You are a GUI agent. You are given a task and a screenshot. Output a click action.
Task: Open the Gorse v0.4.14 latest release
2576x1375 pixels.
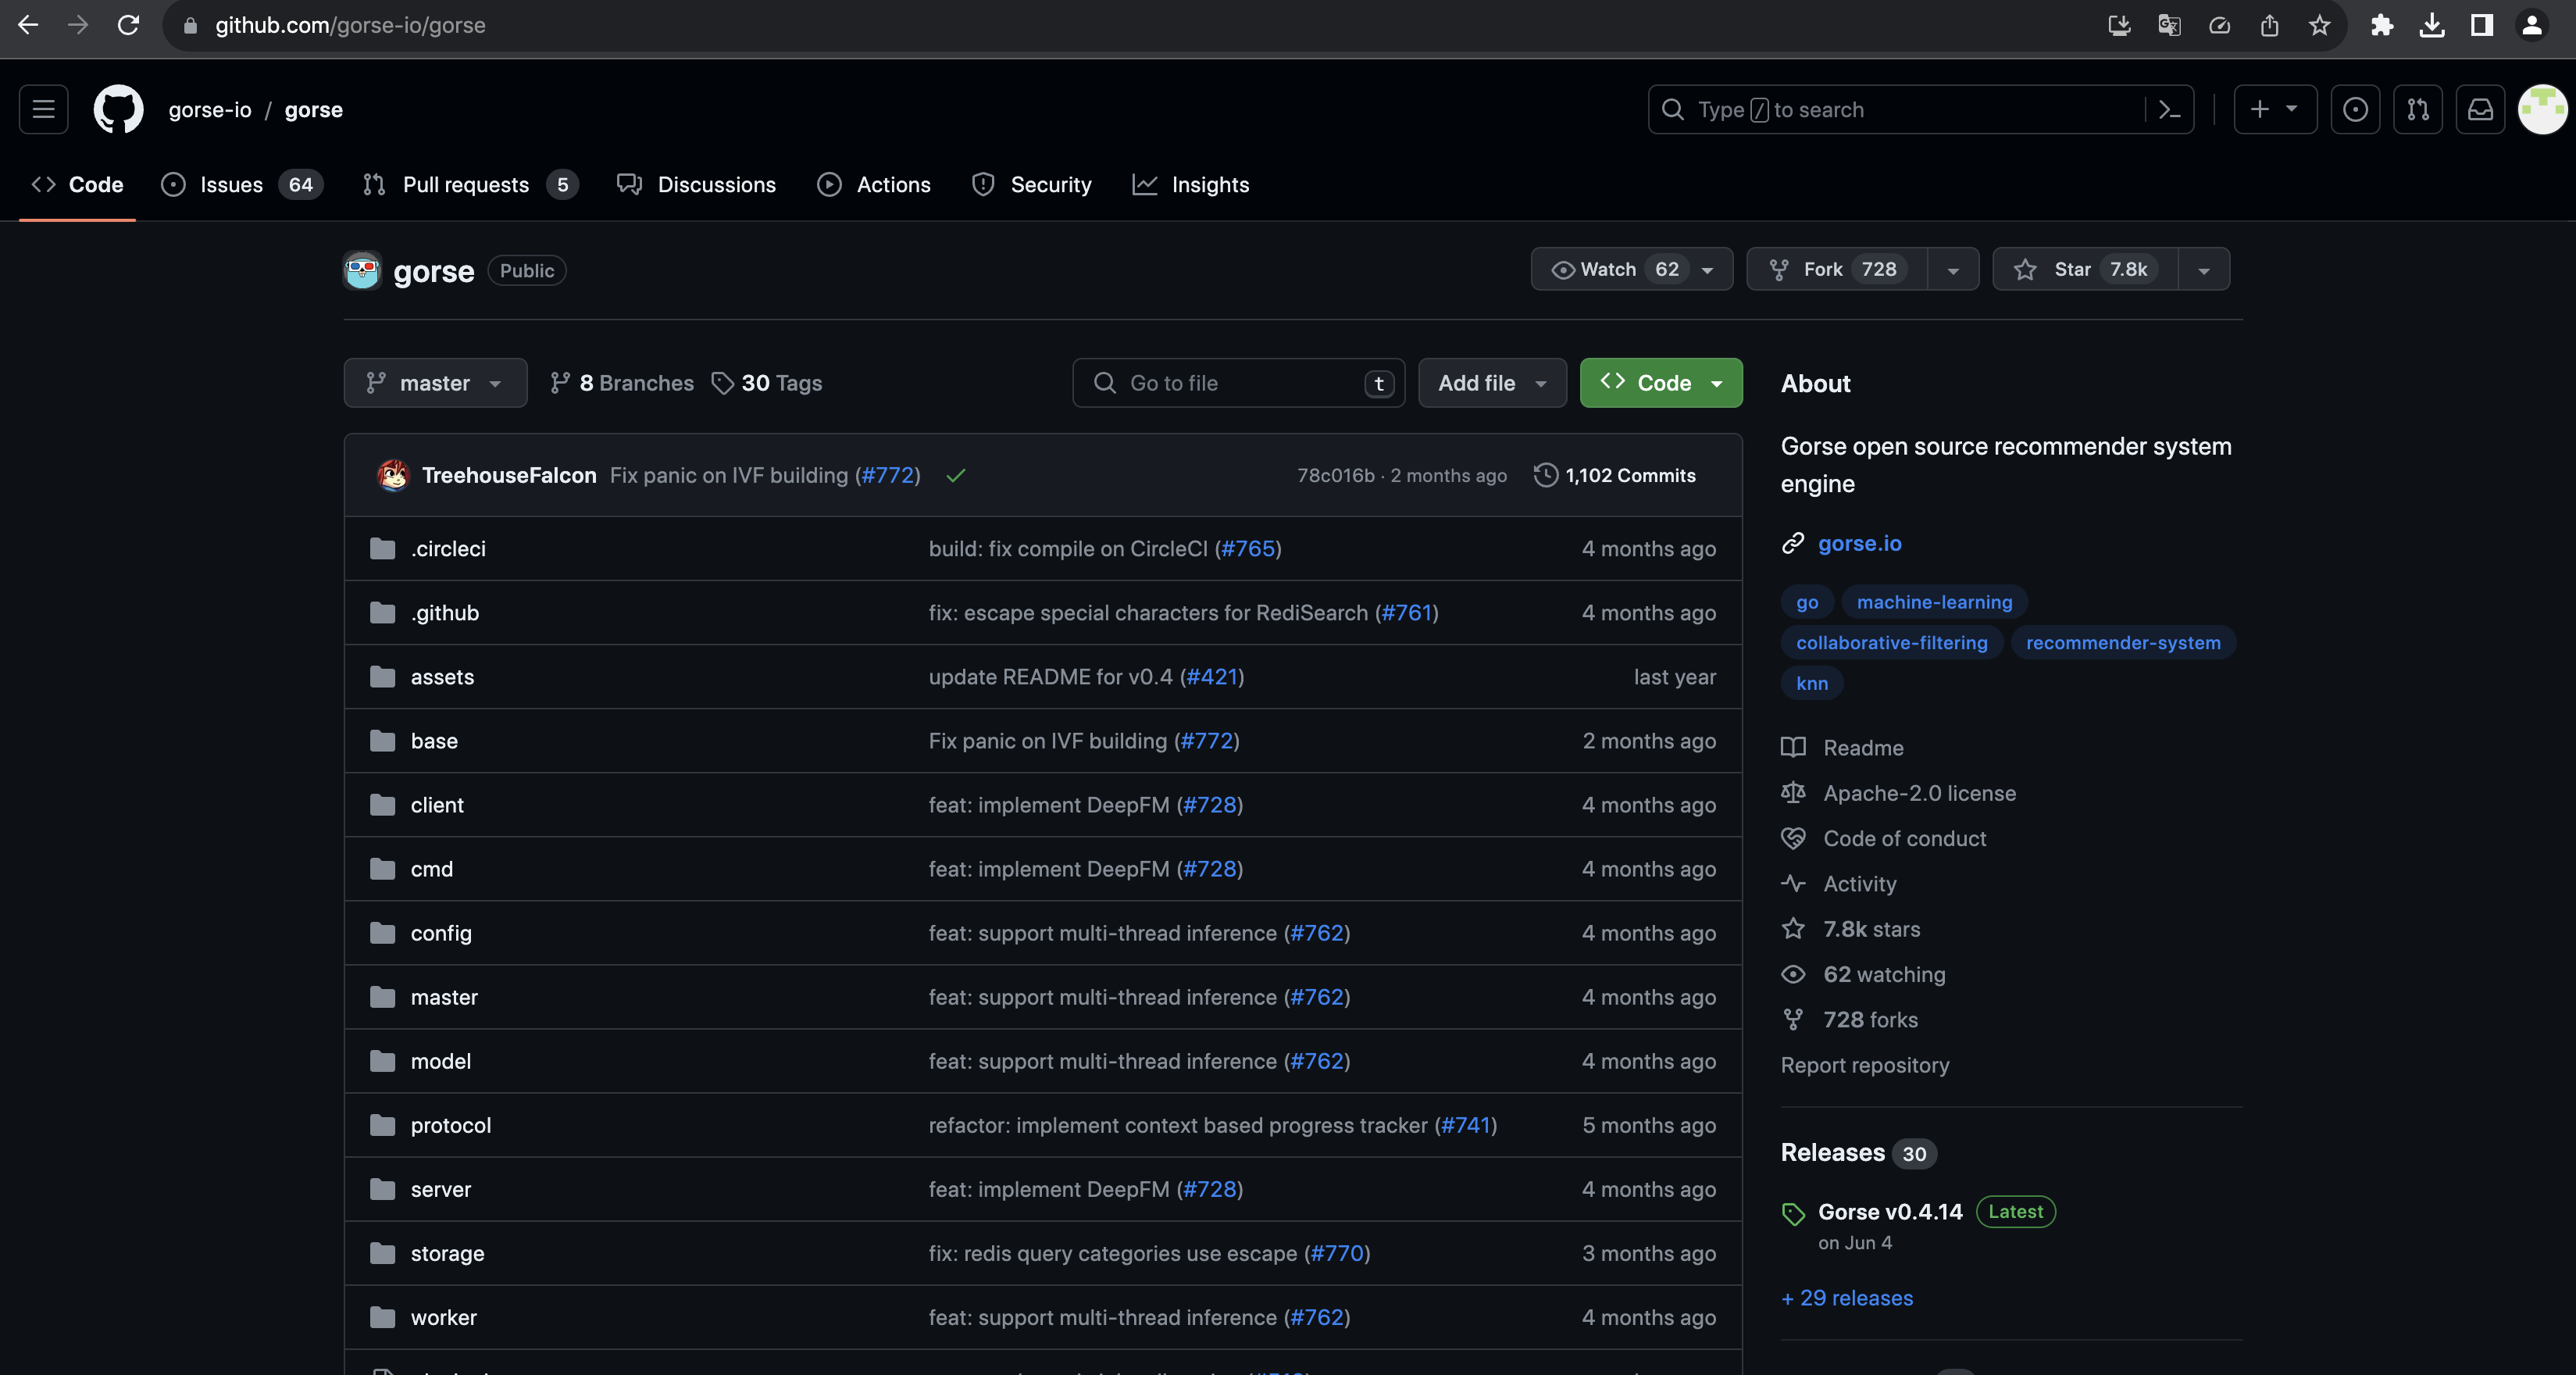(1890, 1211)
